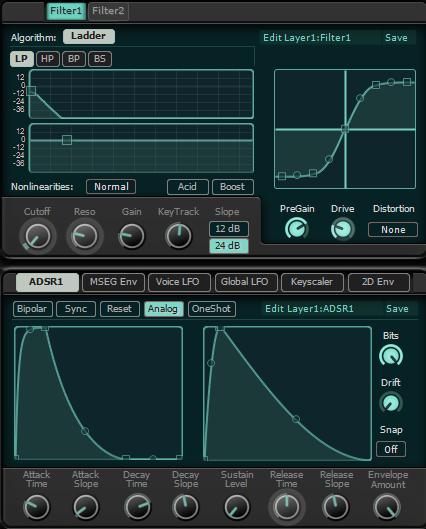Click the Attack Time knob
426x529 pixels.
click(x=36, y=507)
